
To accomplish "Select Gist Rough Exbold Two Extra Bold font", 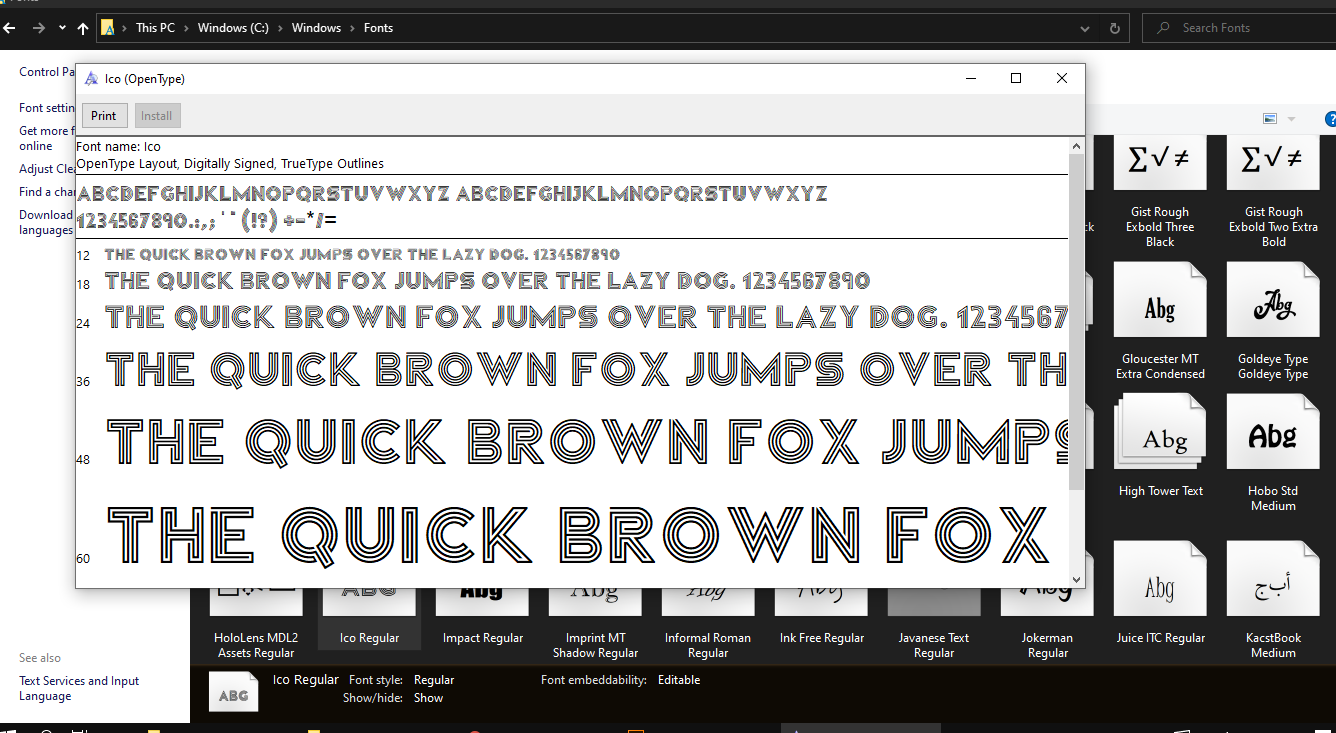I will point(1273,193).
